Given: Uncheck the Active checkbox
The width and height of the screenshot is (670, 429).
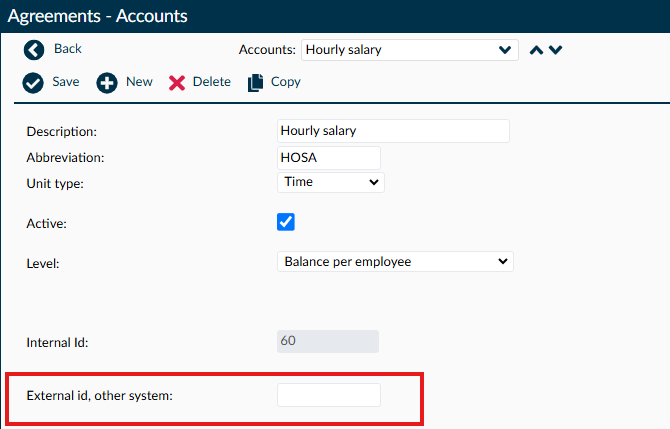Looking at the screenshot, I should coord(286,222).
